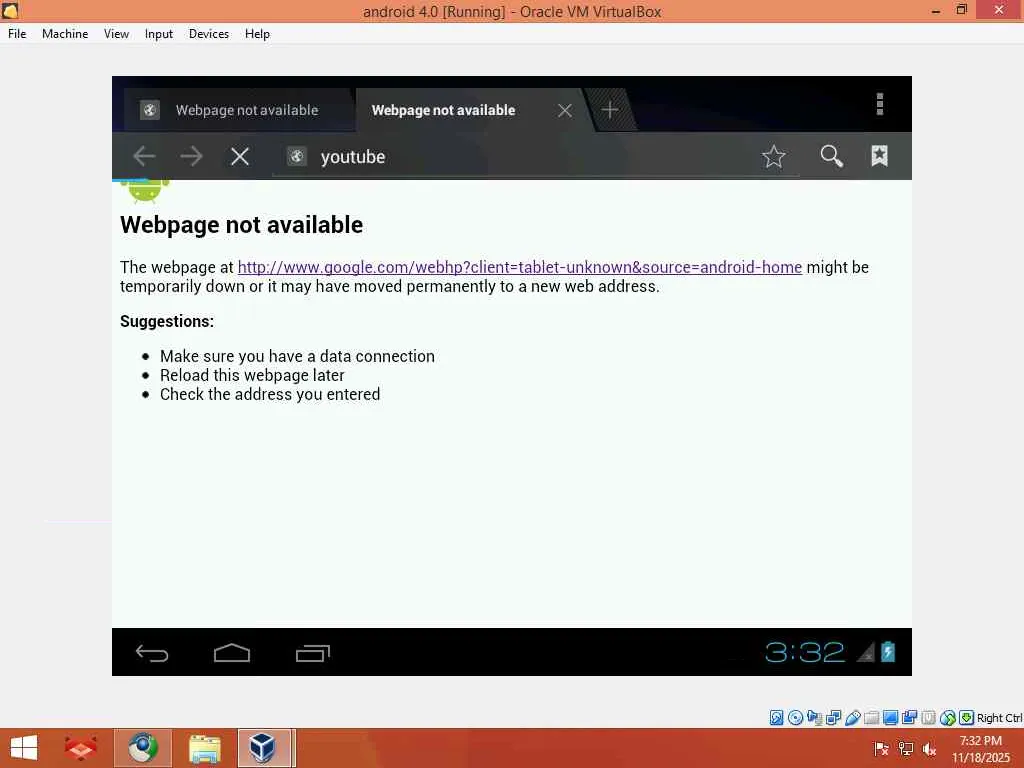The image size is (1024, 768).
Task: Close the active Webpage not available tab
Action: coord(565,110)
